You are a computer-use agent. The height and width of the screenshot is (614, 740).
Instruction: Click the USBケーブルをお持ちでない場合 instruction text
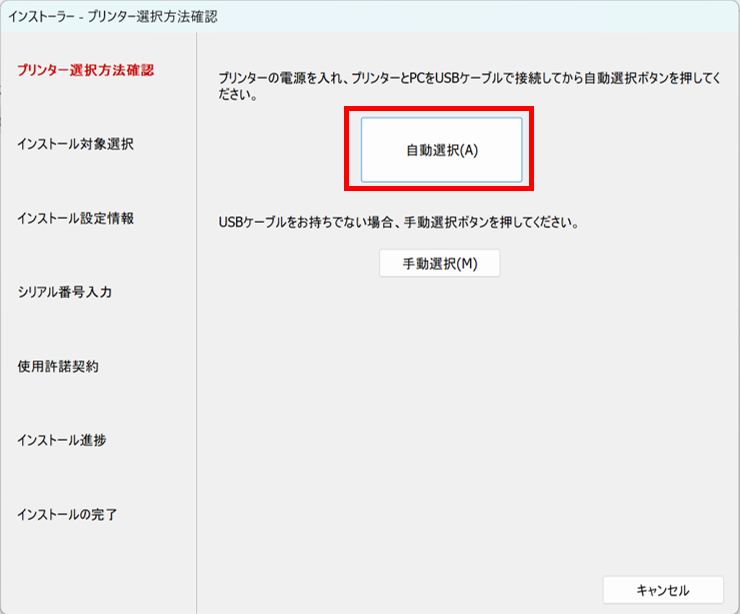399,222
